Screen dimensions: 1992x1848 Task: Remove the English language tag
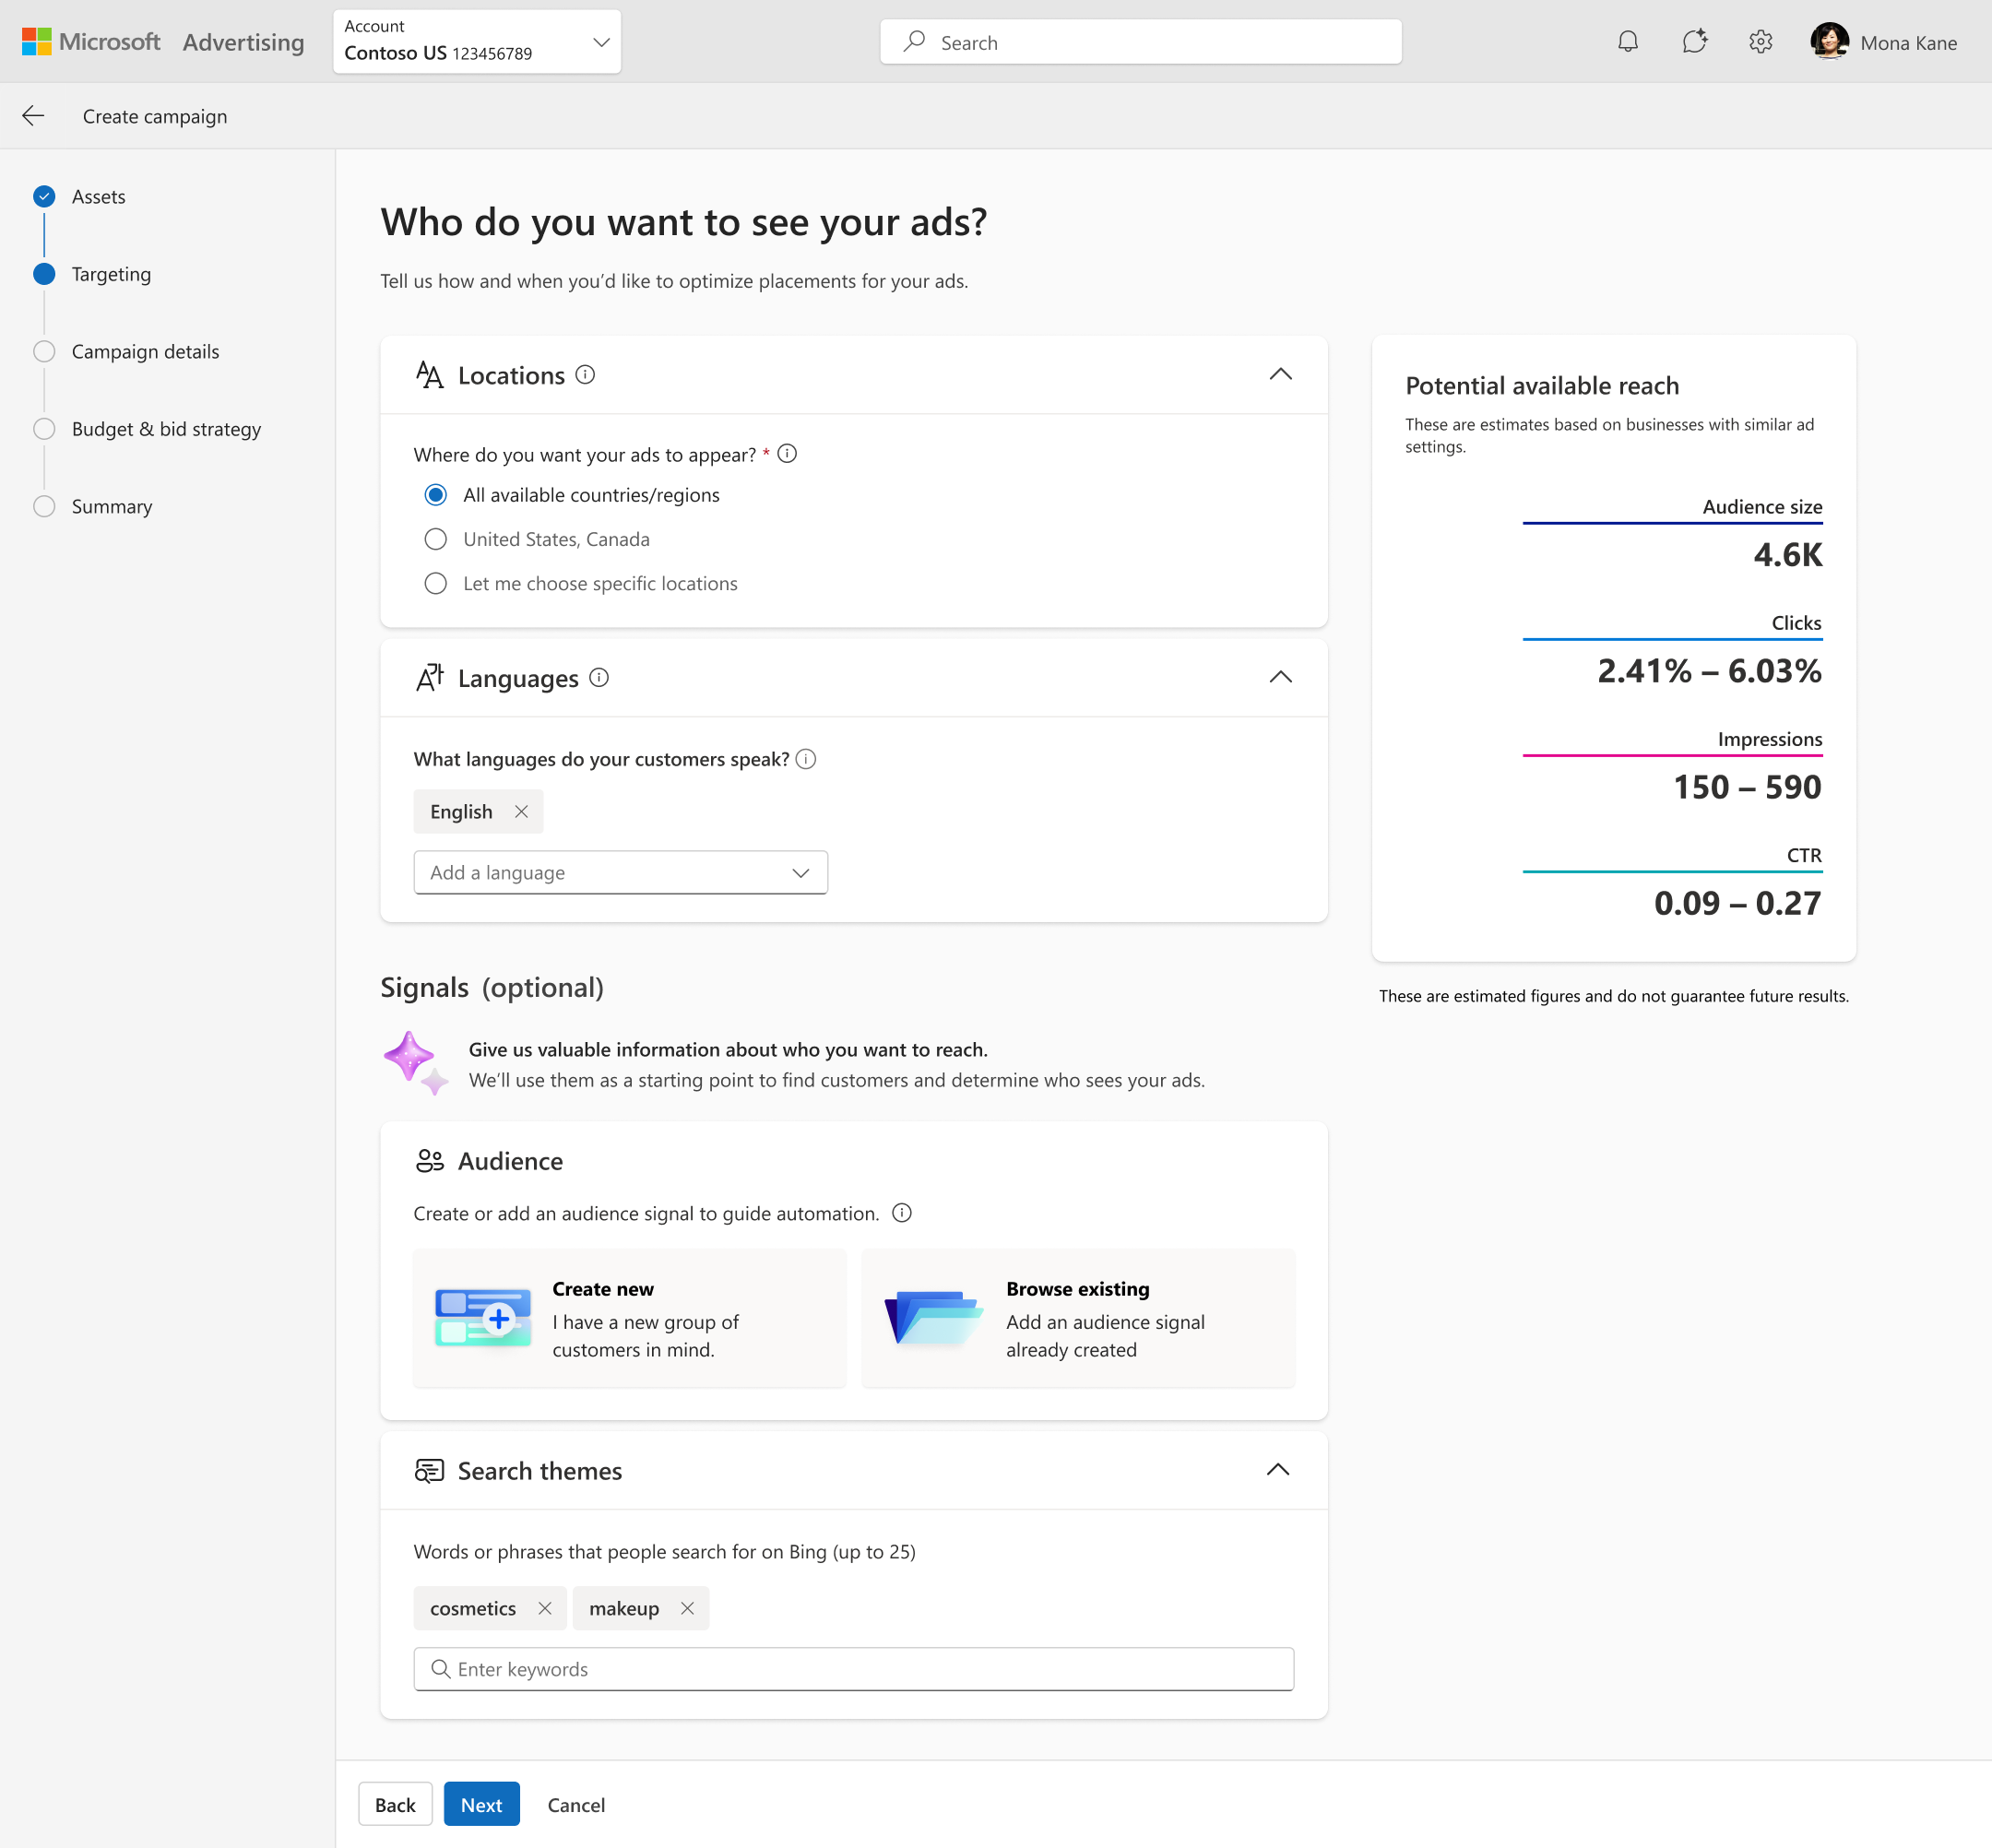click(521, 812)
